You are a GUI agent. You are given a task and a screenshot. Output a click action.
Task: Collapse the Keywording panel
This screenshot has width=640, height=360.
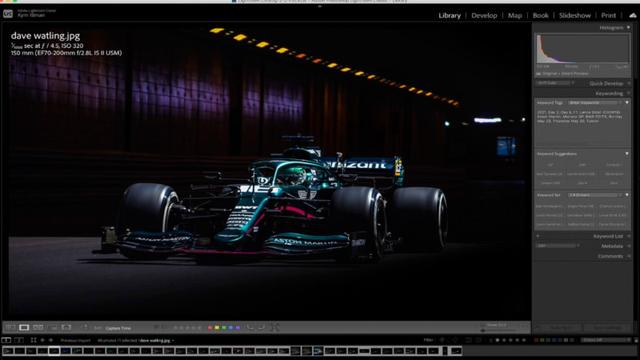click(629, 93)
